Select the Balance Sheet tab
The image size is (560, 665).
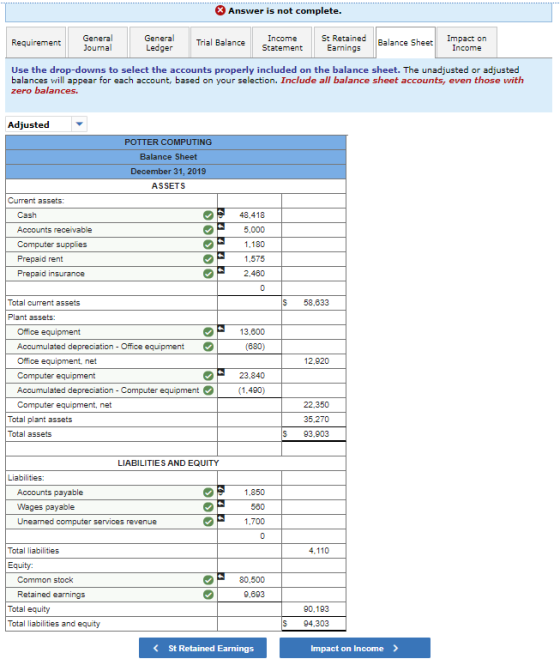point(405,42)
